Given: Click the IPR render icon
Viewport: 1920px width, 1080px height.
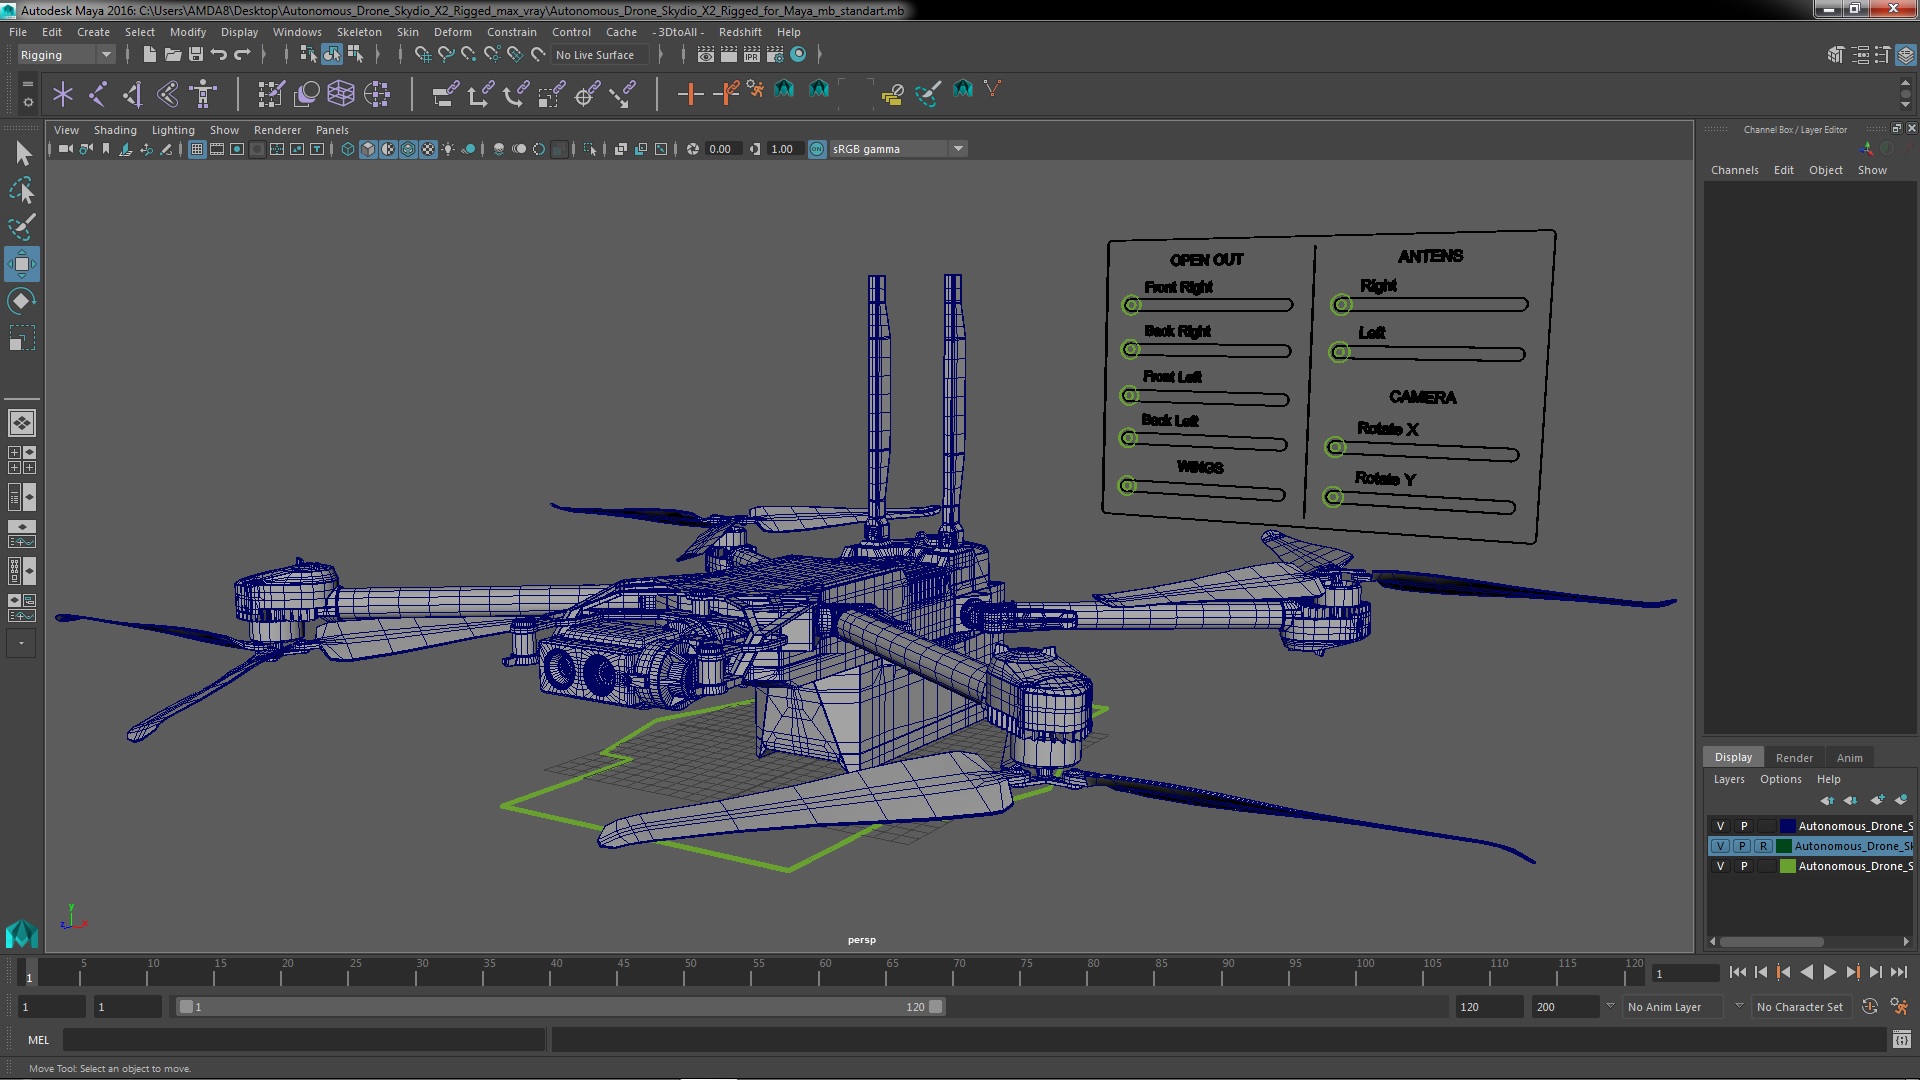Looking at the screenshot, I should coord(752,55).
